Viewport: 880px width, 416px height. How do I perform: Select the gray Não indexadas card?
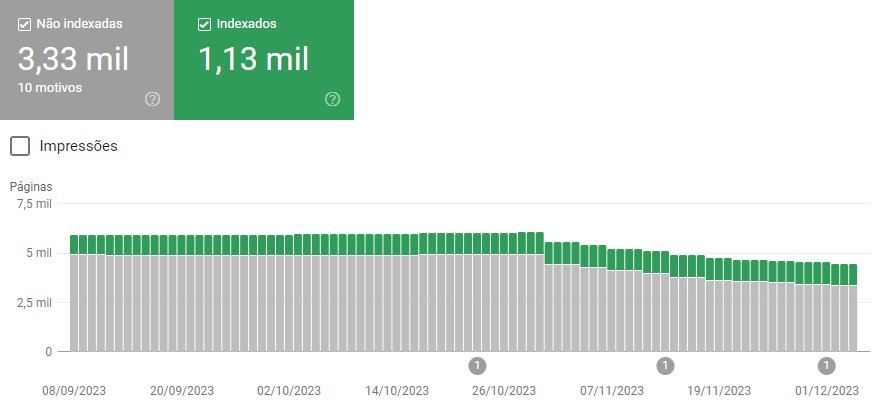[86, 60]
